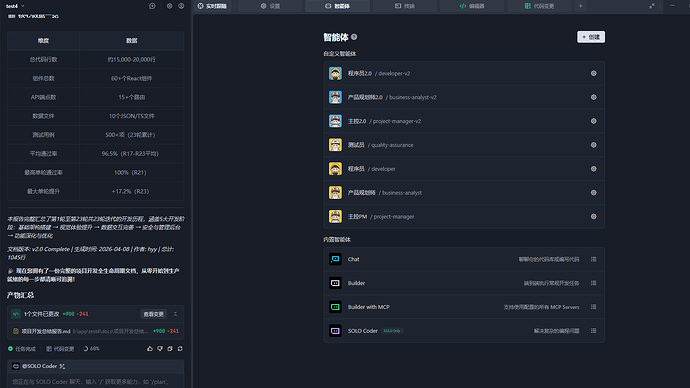Click the 创建 button to create agent

point(591,37)
